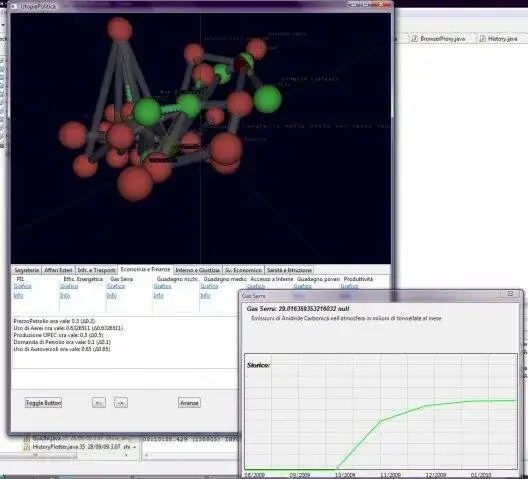Go to Sanità e Istruzione tab

tap(289, 270)
